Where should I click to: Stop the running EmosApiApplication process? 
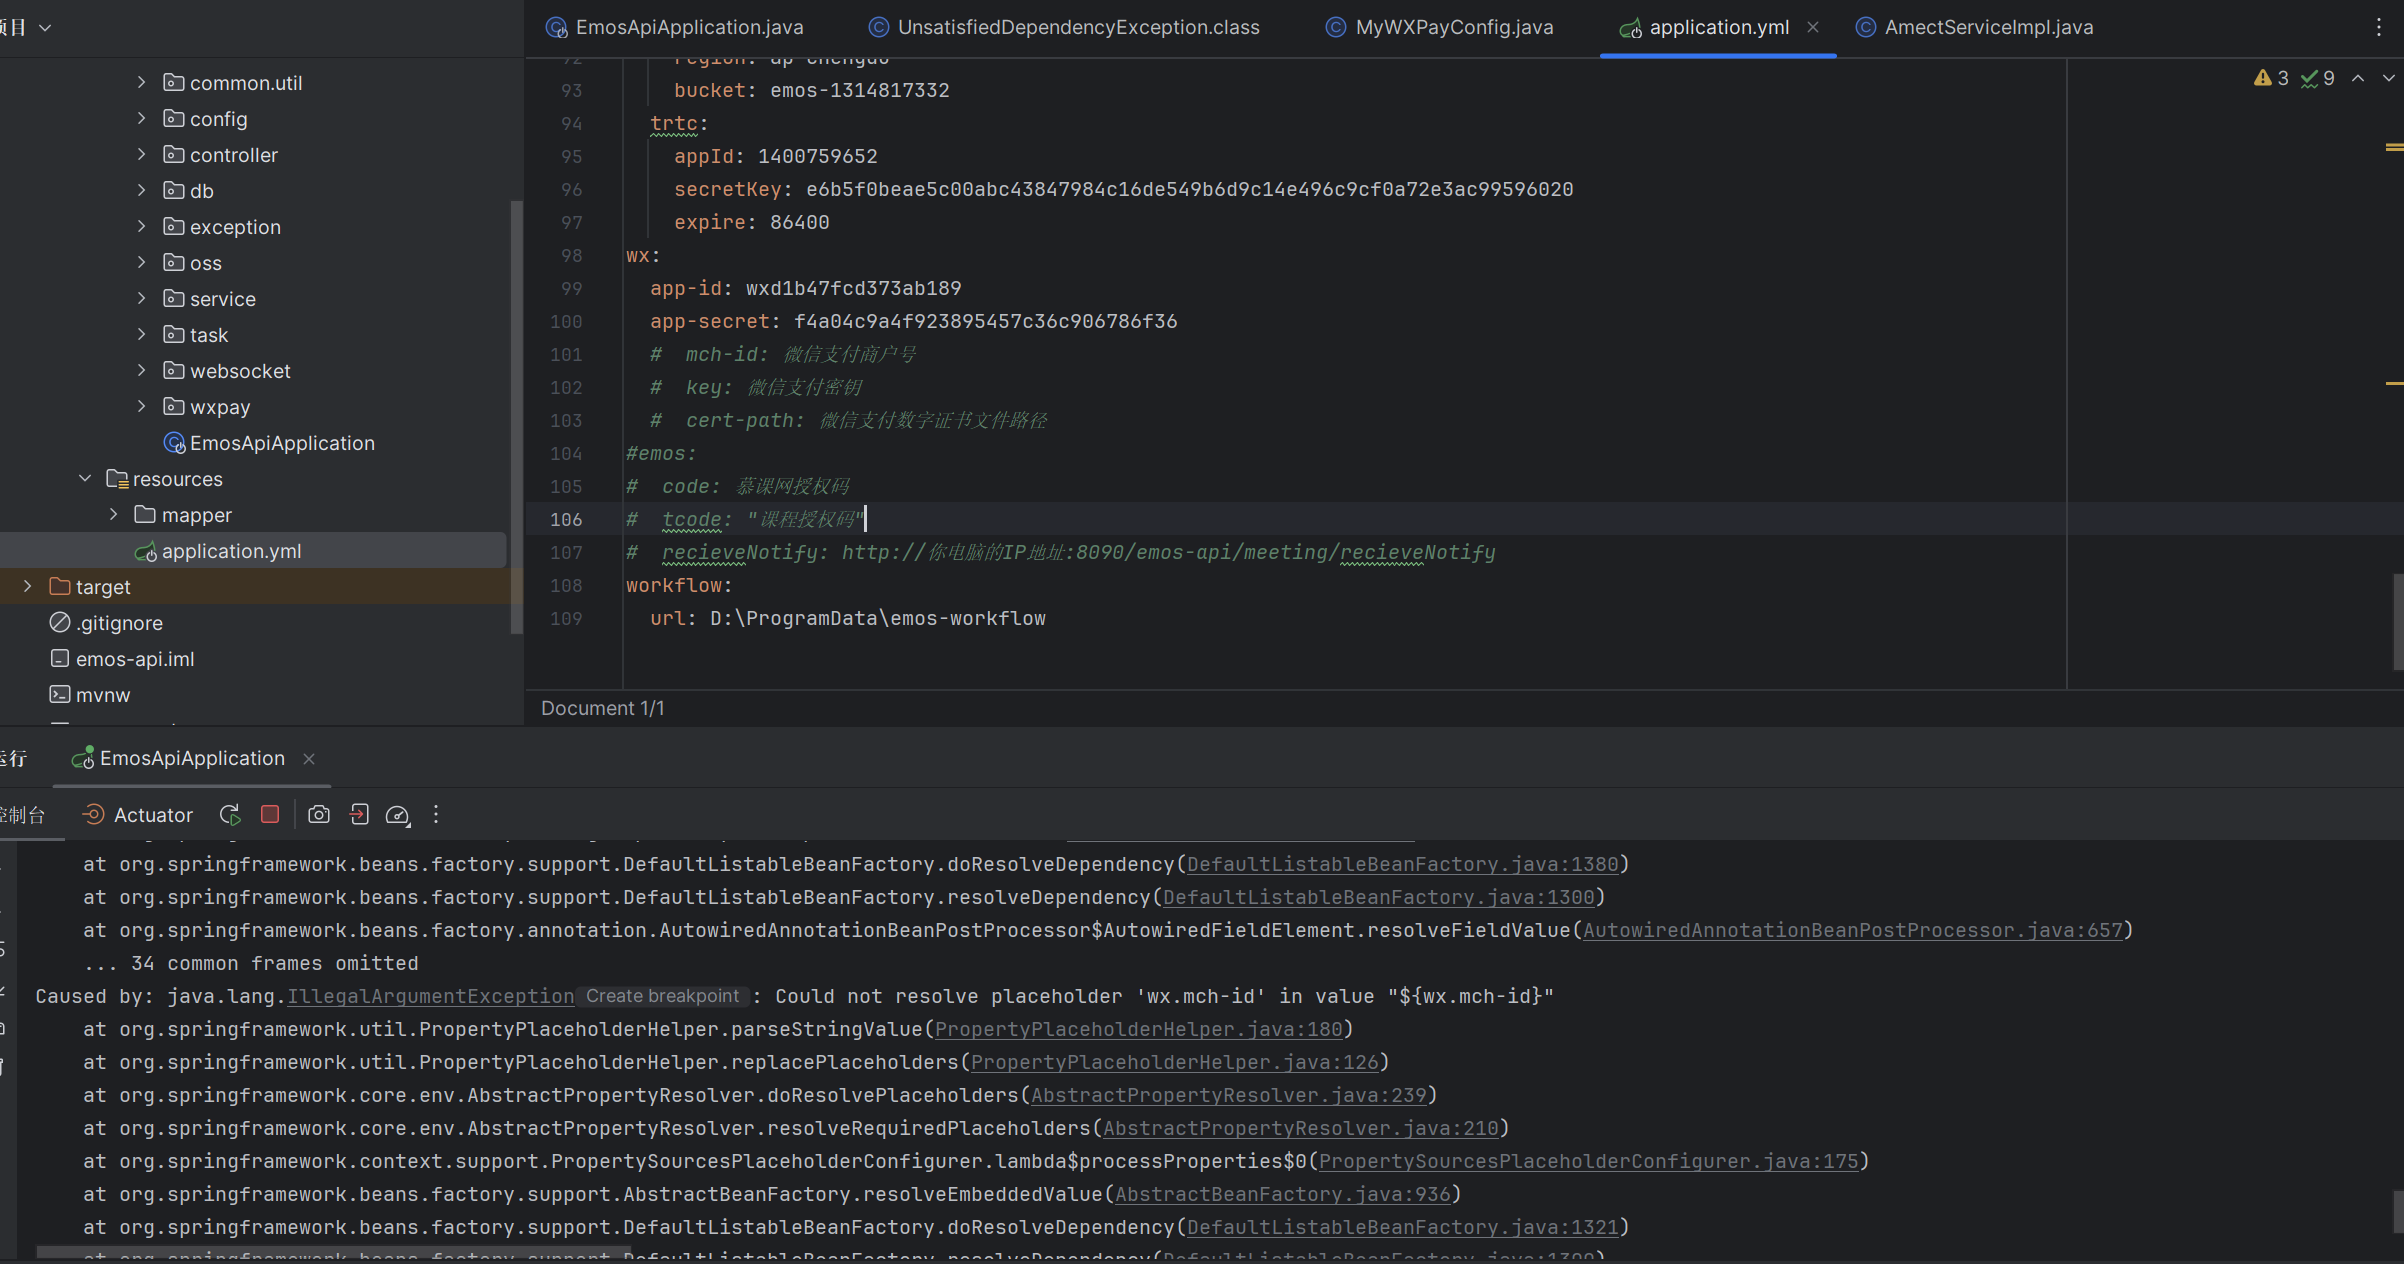tap(270, 814)
